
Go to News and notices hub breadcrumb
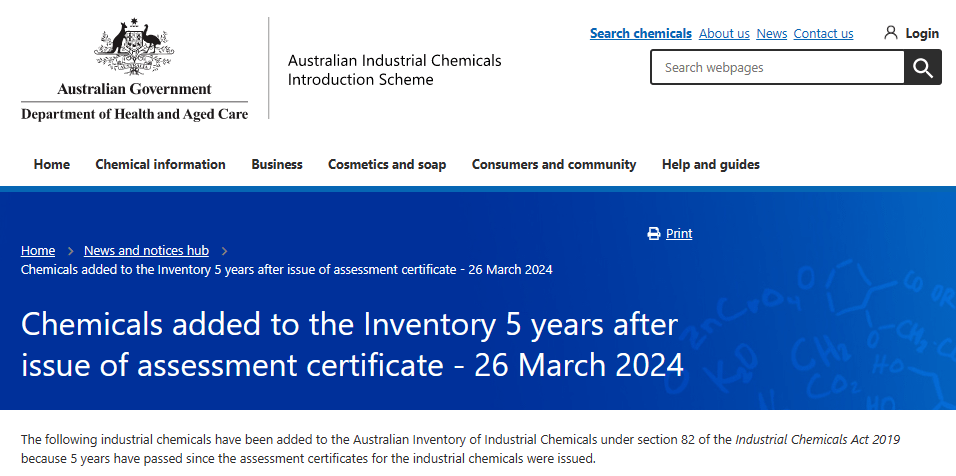tap(146, 251)
